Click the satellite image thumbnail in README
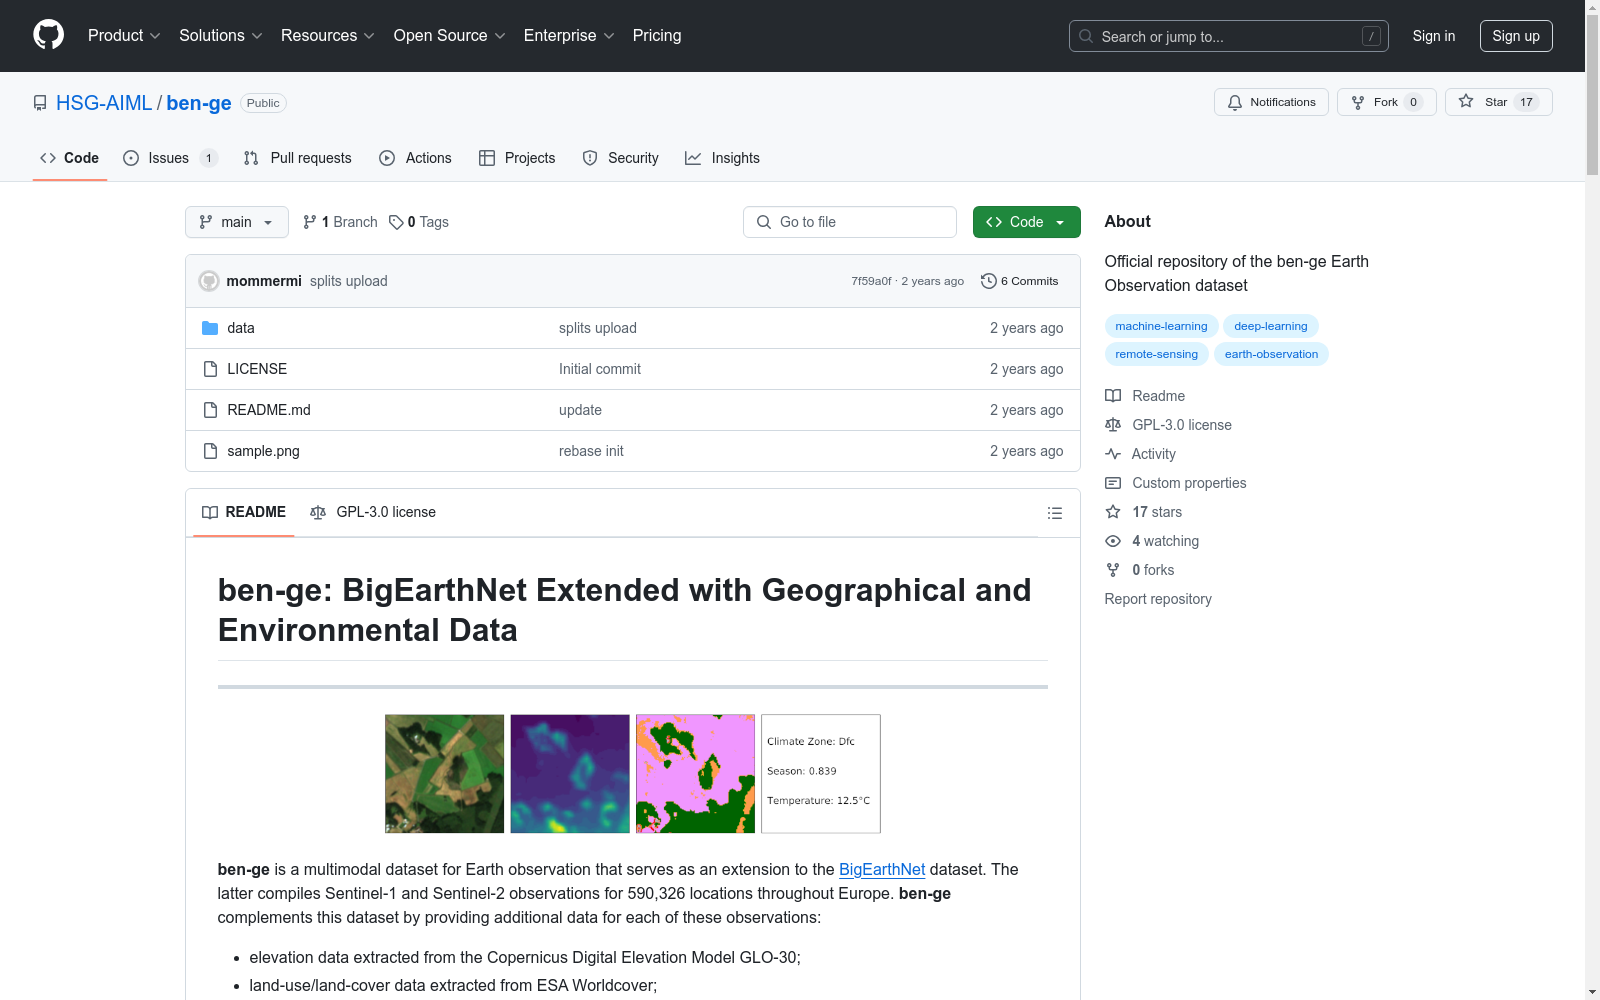Screen dimensions: 1600x1000 point(445,774)
